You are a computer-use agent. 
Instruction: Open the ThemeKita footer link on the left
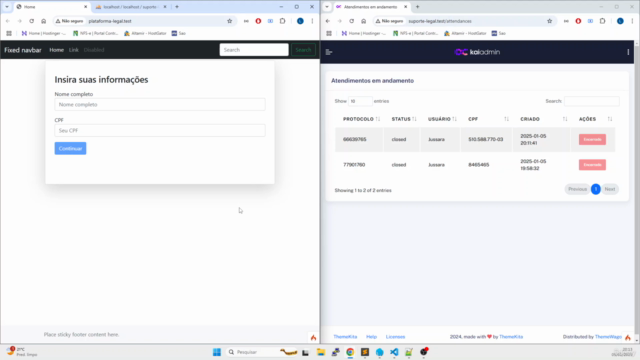tap(345, 337)
